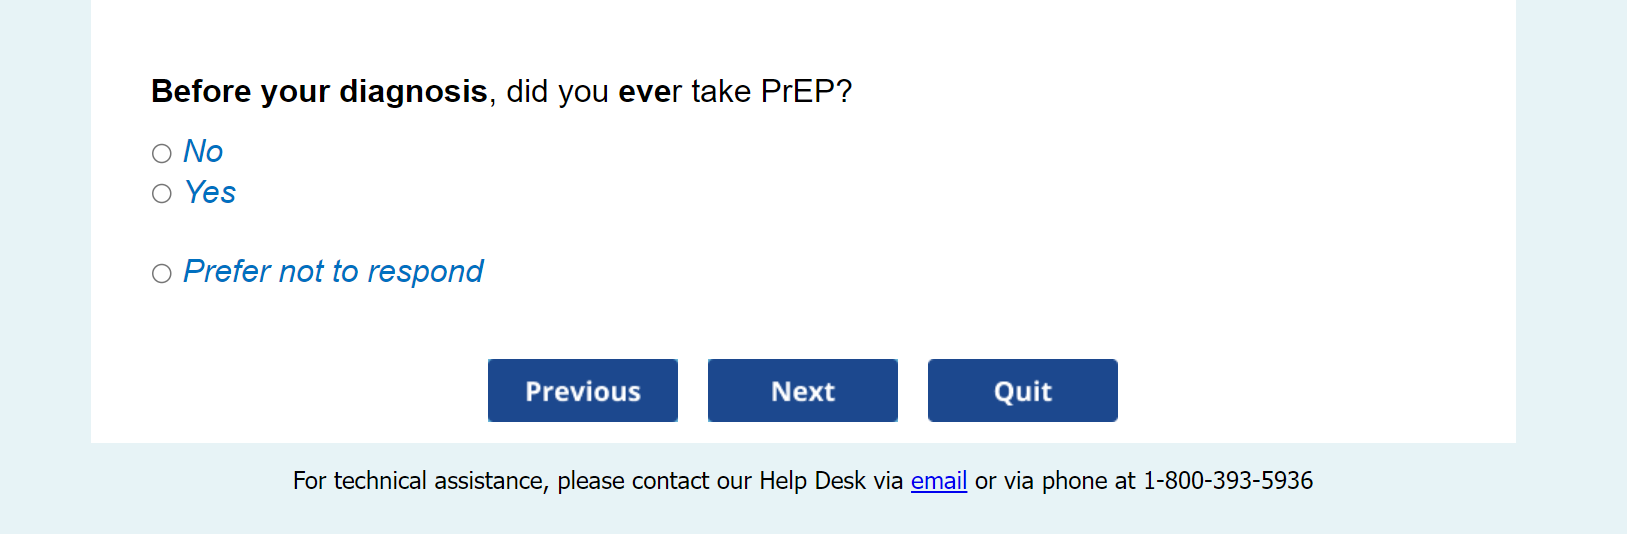
Task: Click the bold "Before your diagnosis" text
Action: pos(319,91)
